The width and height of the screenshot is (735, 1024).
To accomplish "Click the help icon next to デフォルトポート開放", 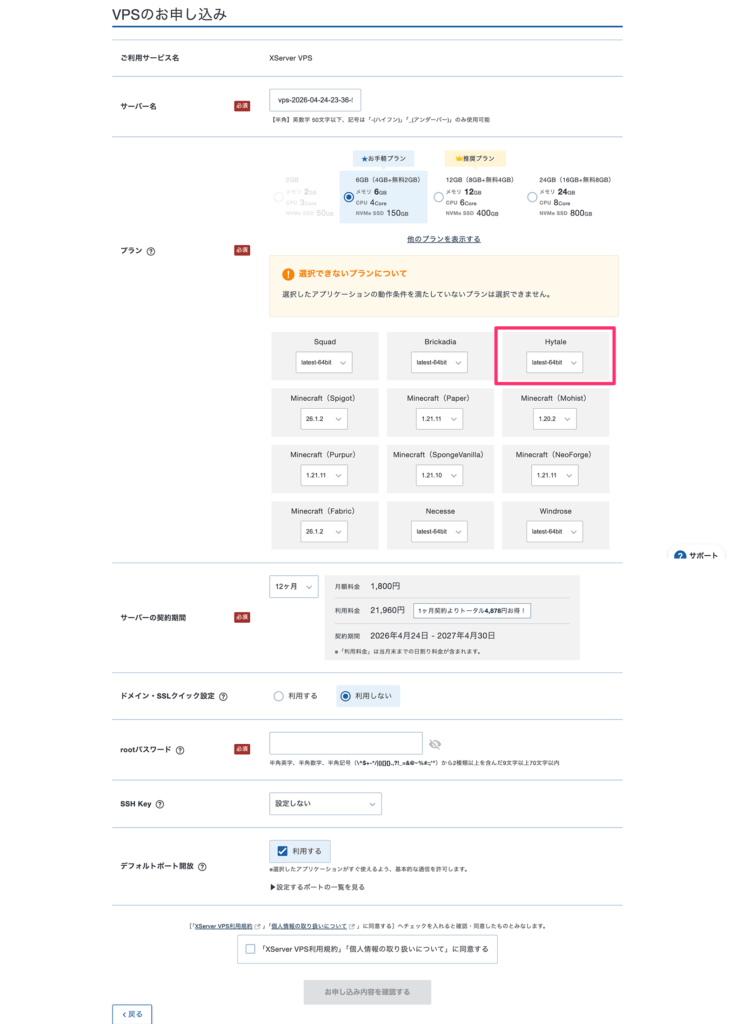I will coord(203,866).
